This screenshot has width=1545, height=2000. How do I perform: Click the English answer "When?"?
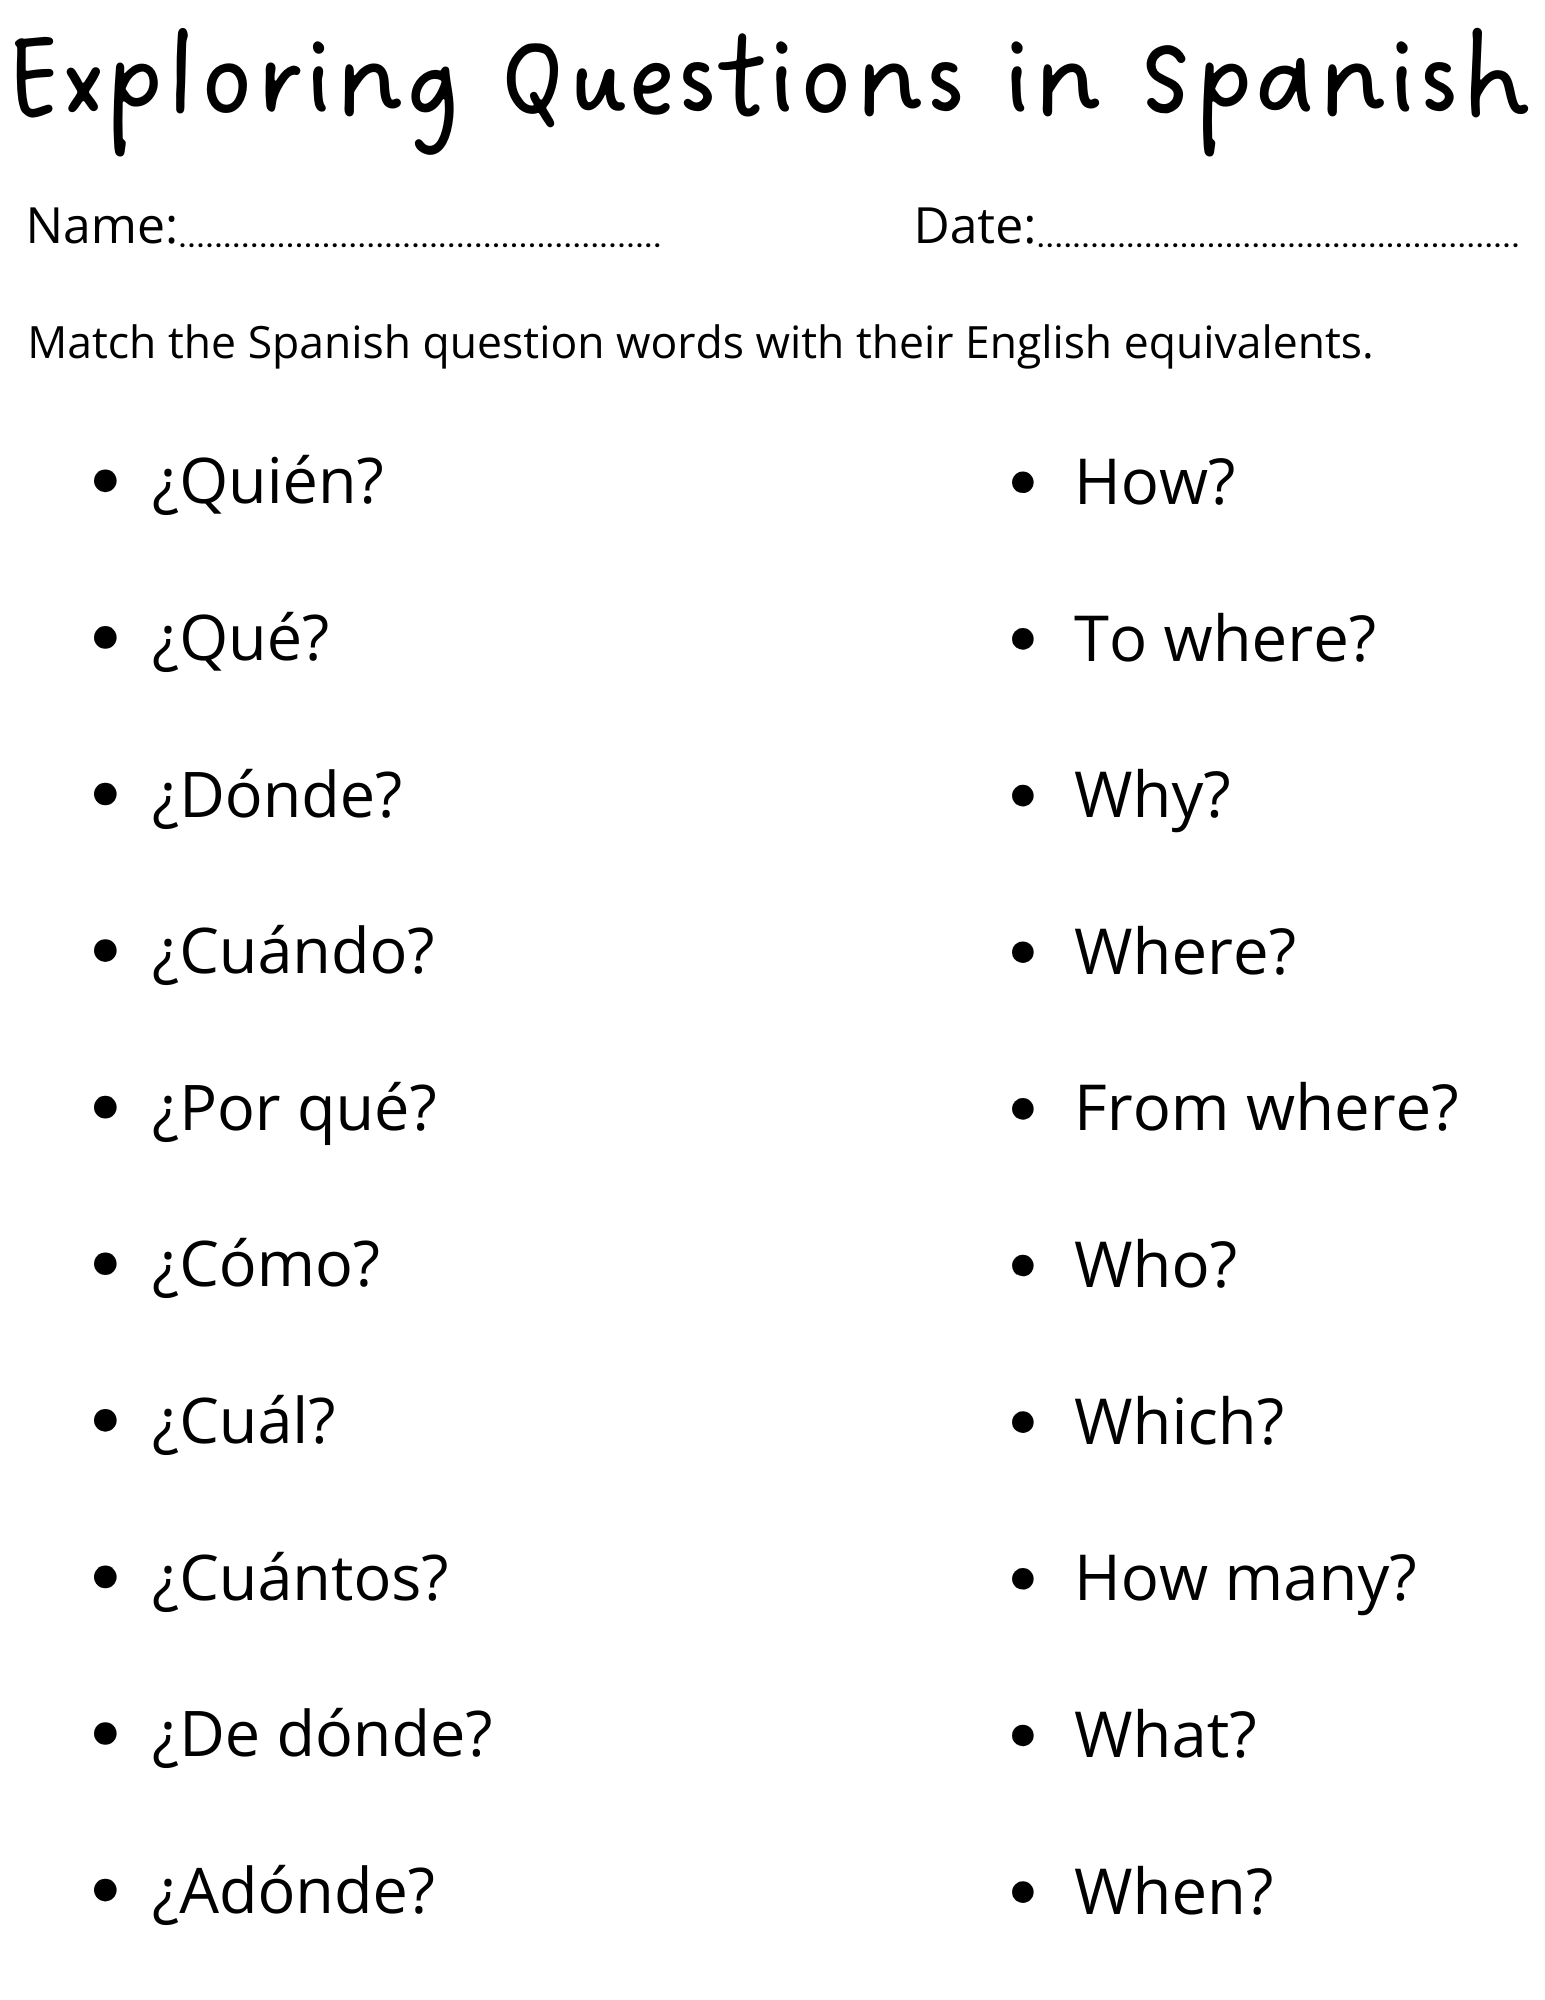[x=1173, y=1891]
